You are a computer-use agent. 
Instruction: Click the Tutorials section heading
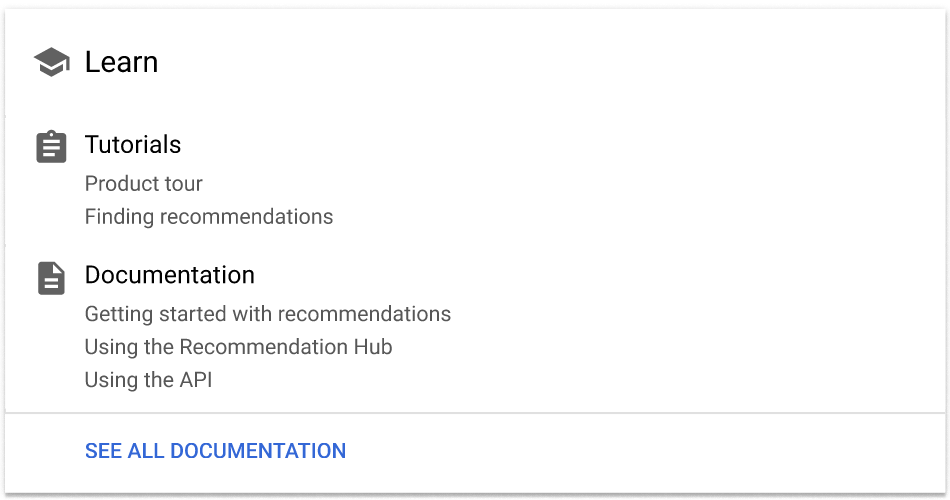133,145
